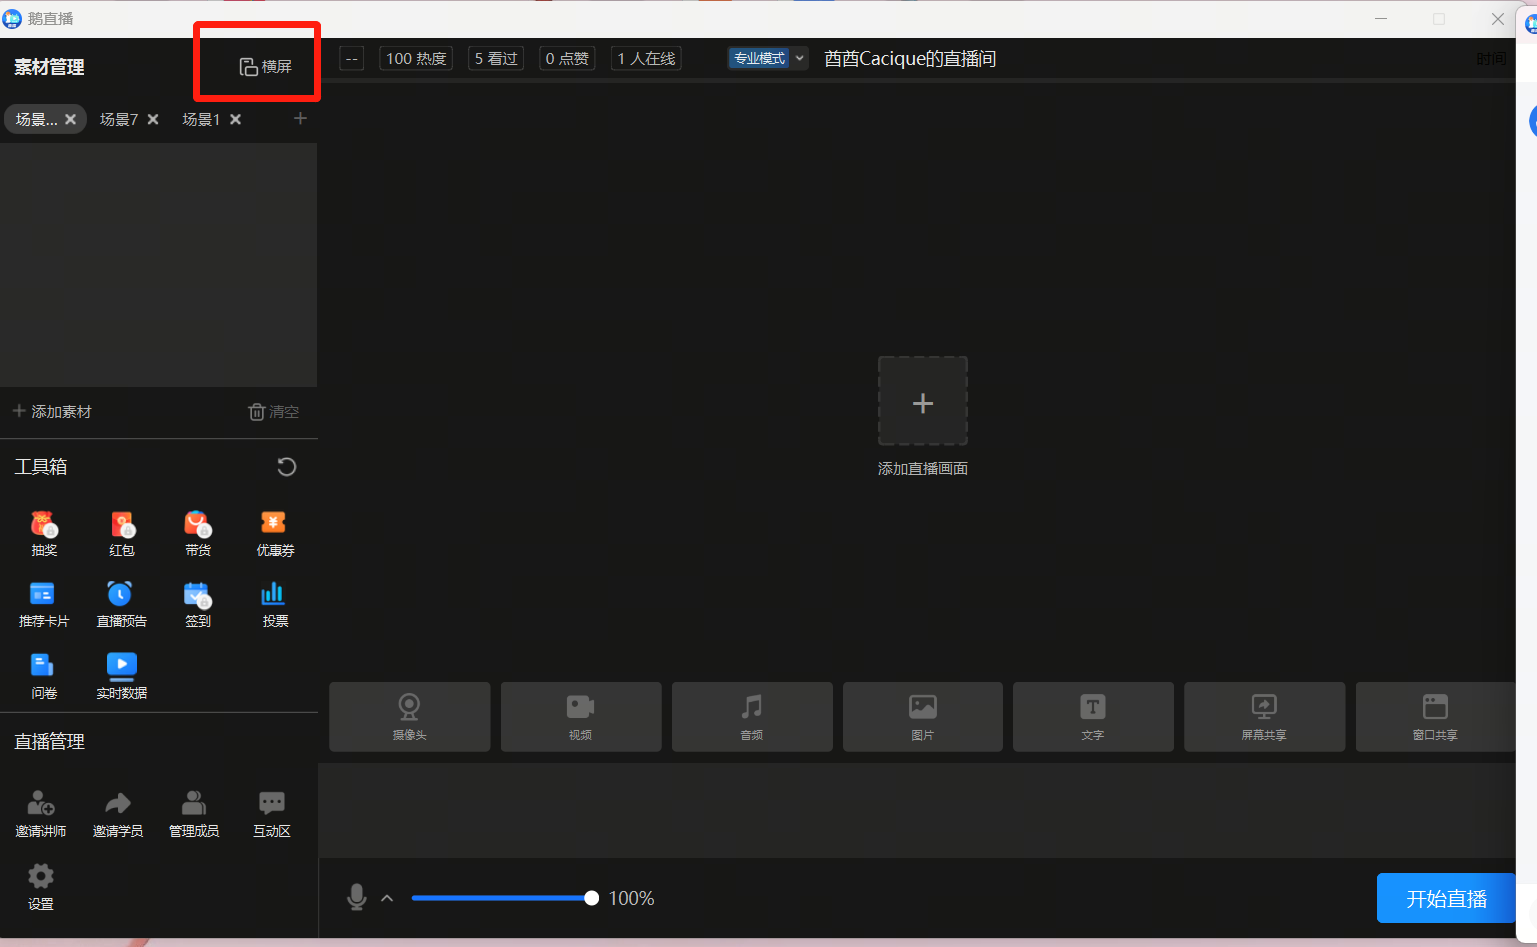Image resolution: width=1537 pixels, height=947 pixels.
Task: Open the 优惠券 coupon tool
Action: pyautogui.click(x=274, y=533)
